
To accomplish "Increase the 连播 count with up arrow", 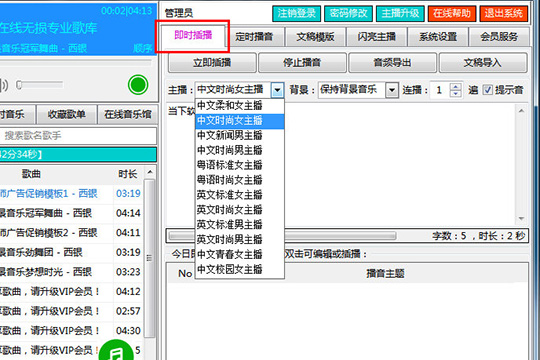I will click(x=456, y=87).
